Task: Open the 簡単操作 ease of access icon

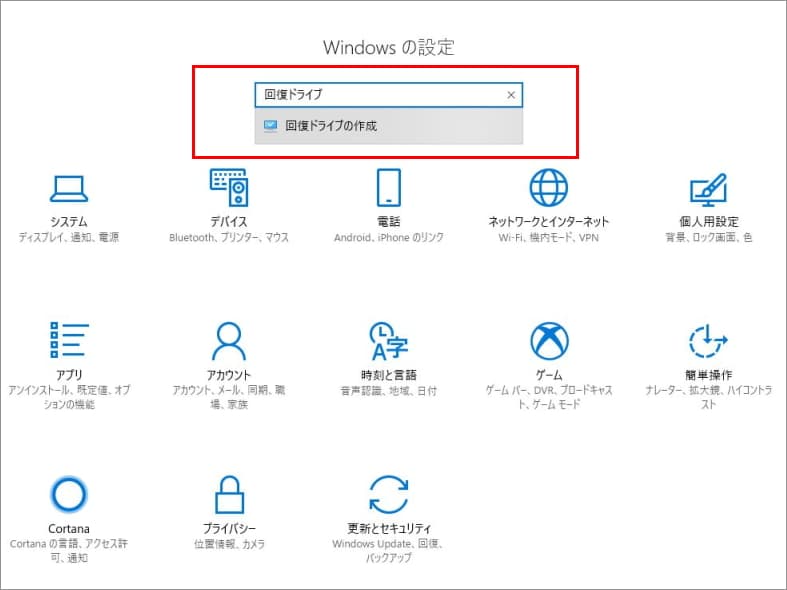Action: pyautogui.click(x=708, y=341)
